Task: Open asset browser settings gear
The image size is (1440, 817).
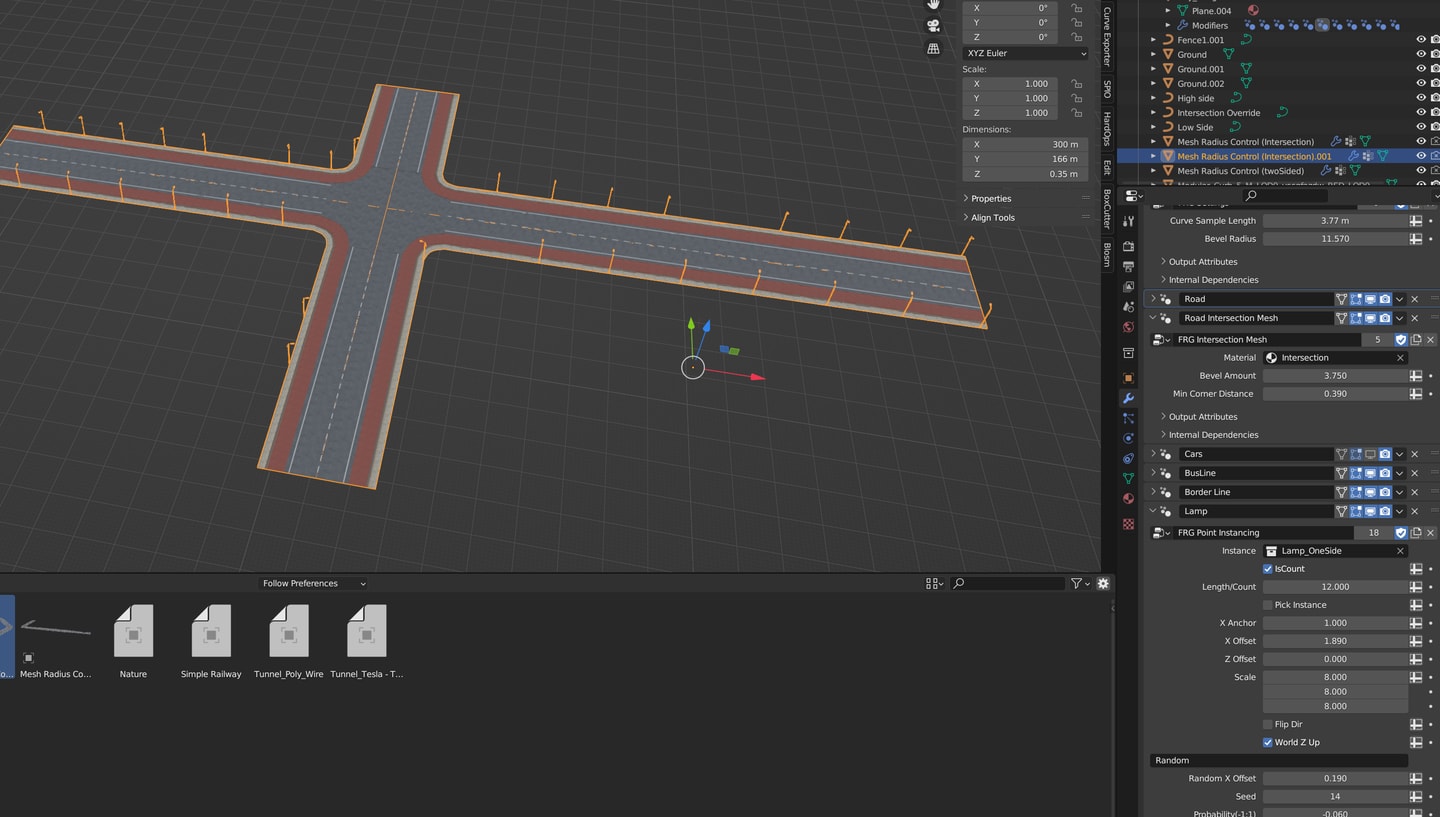Action: click(x=1103, y=583)
